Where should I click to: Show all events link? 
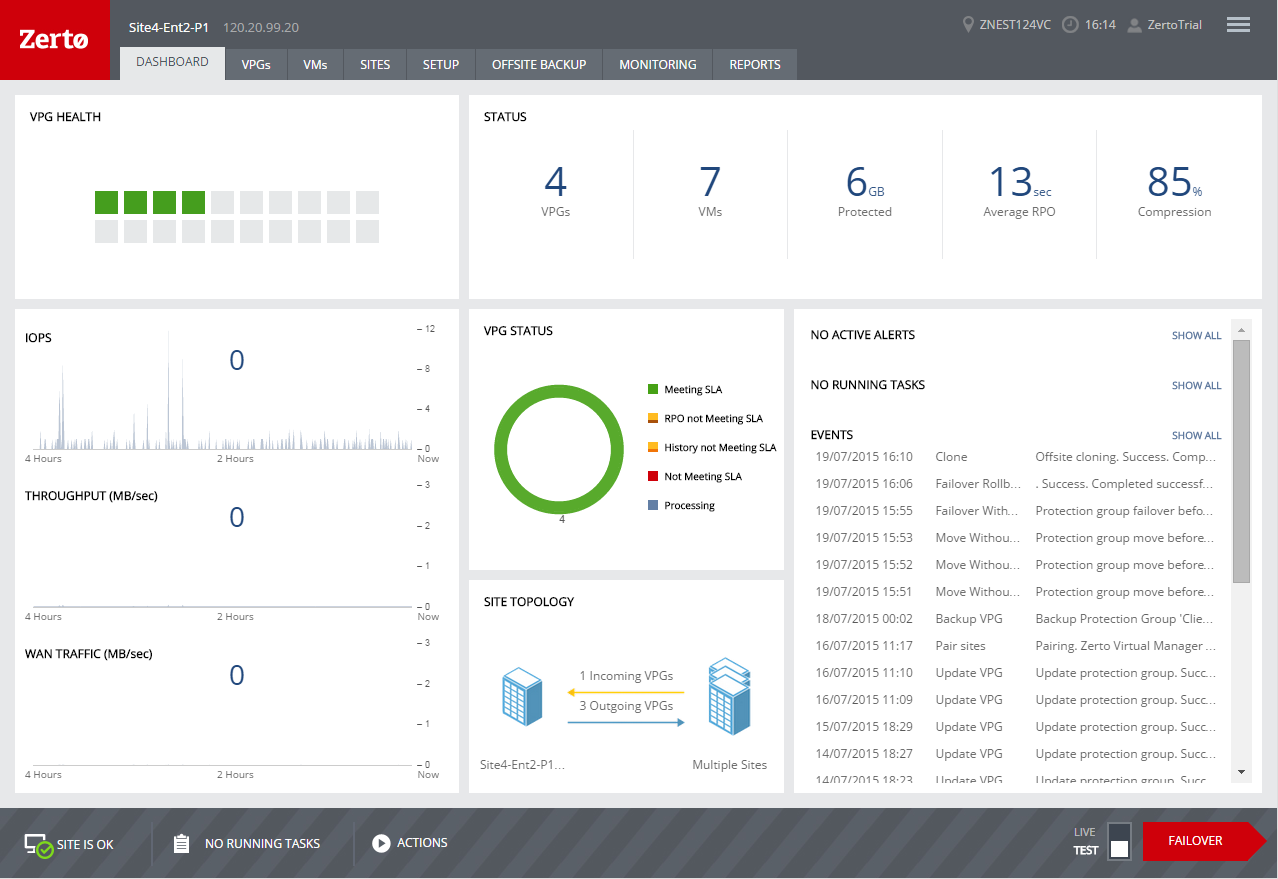click(1196, 436)
